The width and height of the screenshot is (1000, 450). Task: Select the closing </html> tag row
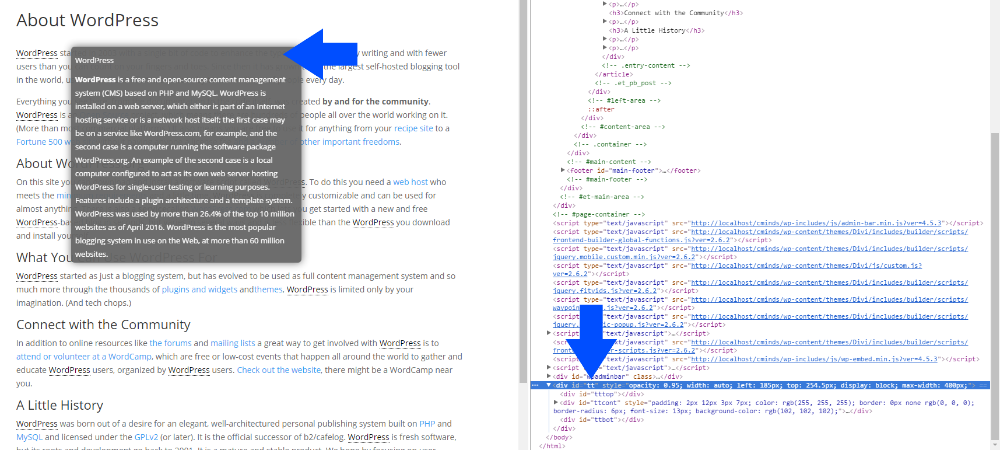tap(550, 446)
